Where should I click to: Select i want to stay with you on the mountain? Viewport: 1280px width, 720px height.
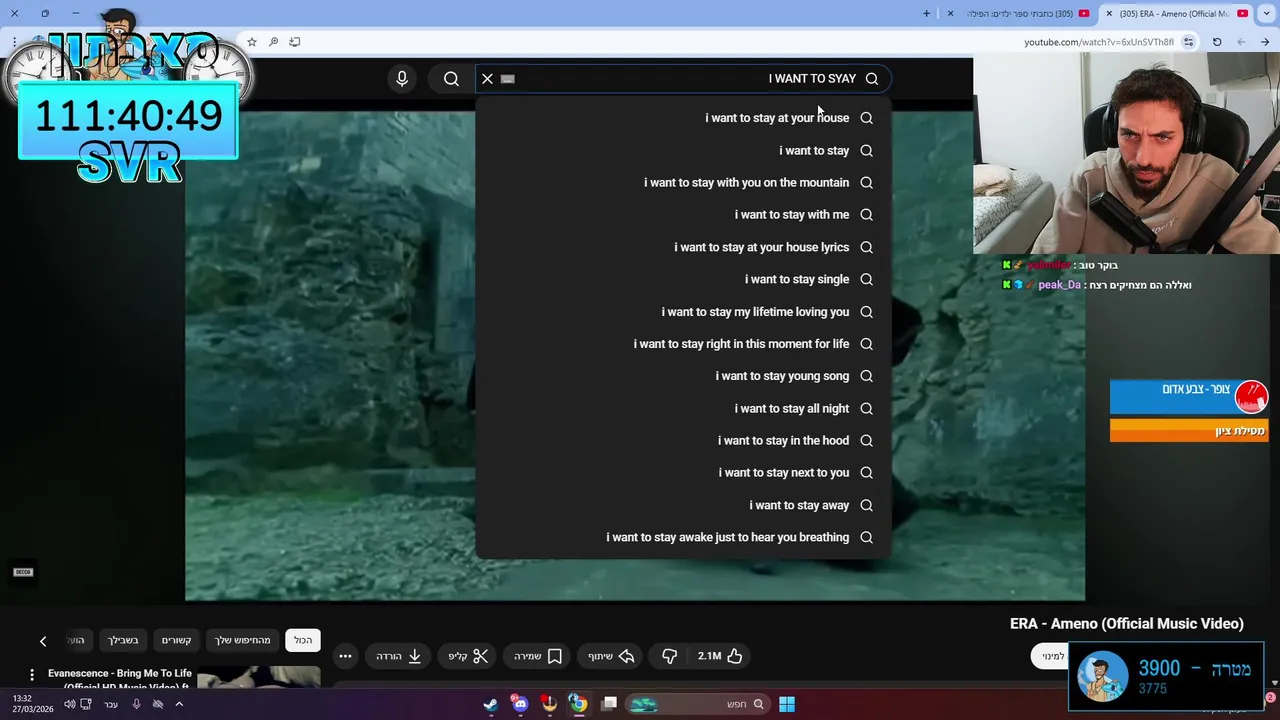[683, 182]
